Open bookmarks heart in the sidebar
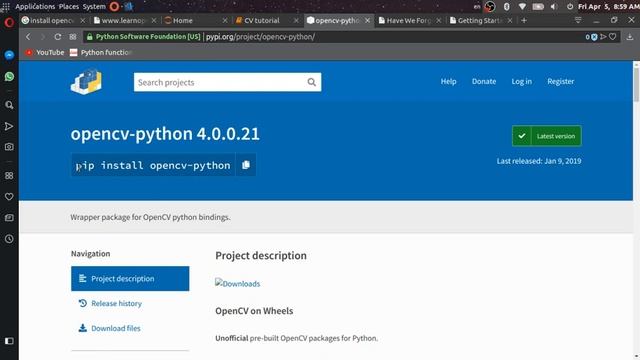 pyautogui.click(x=9, y=197)
